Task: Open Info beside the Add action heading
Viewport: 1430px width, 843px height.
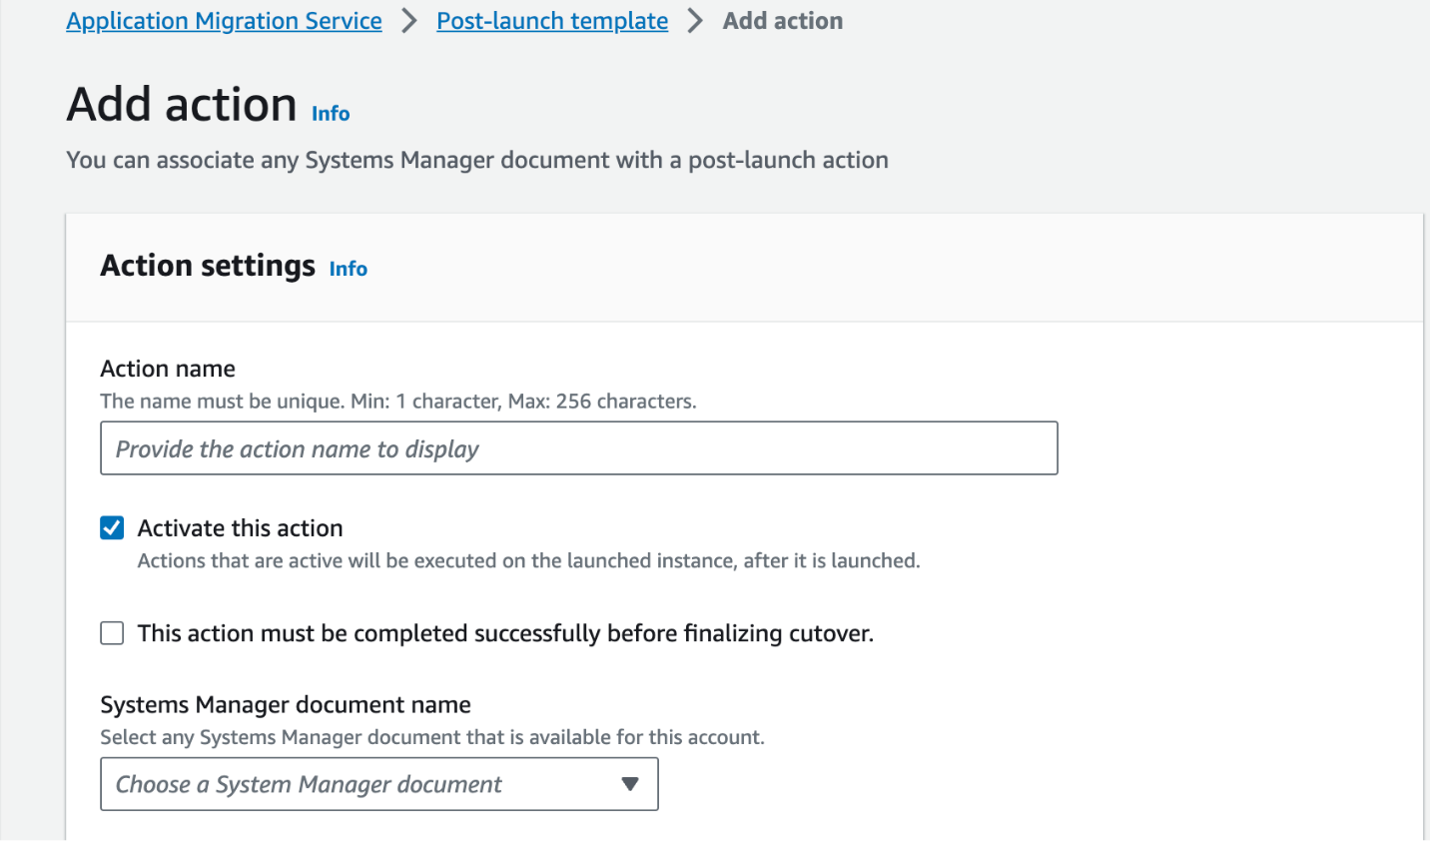Action: tap(330, 114)
